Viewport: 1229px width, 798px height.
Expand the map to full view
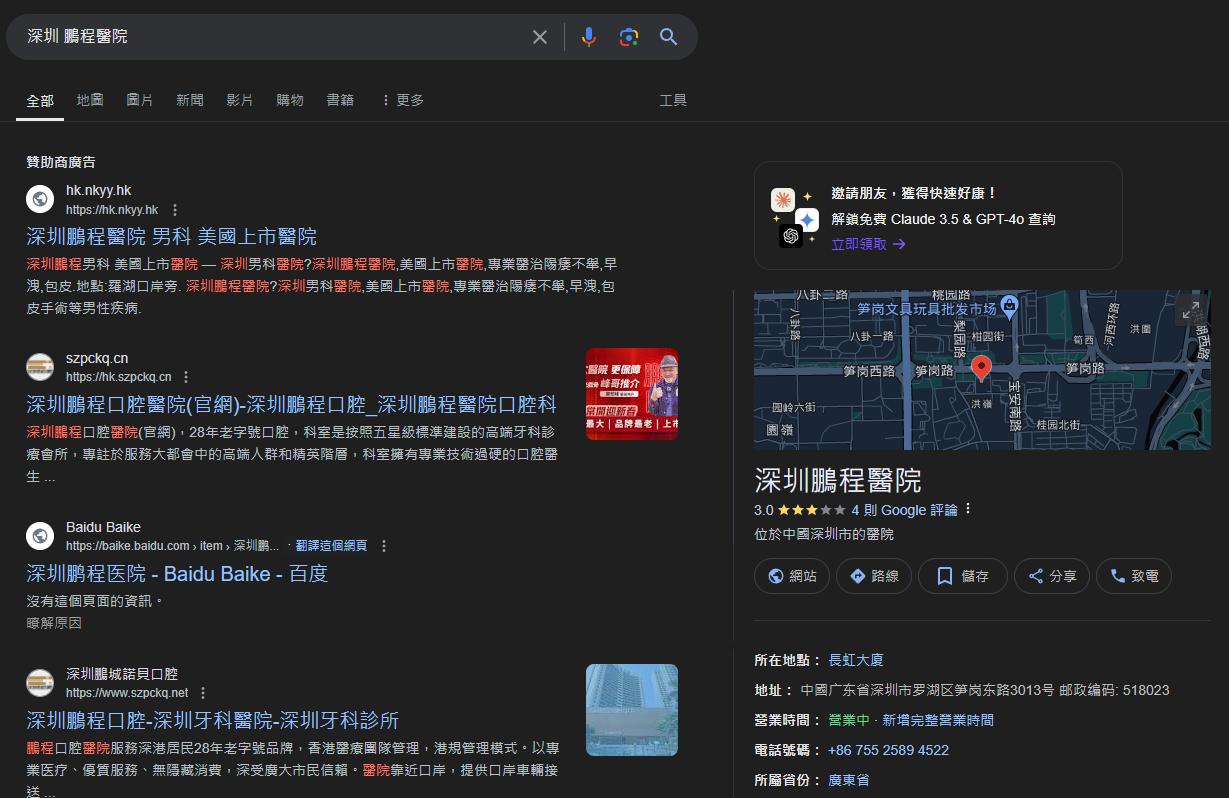coord(1190,311)
